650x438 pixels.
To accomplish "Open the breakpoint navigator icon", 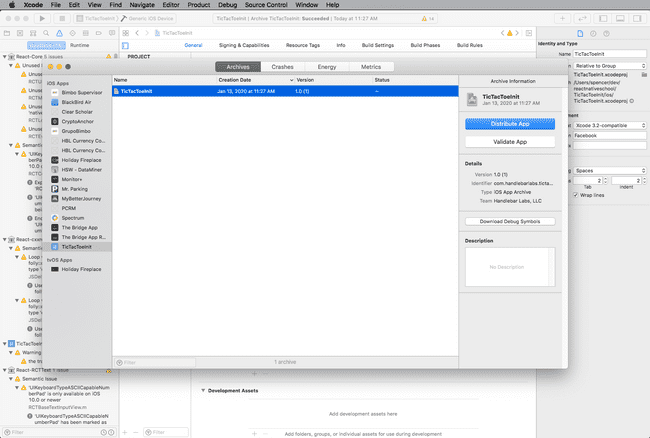I will (x=99, y=33).
